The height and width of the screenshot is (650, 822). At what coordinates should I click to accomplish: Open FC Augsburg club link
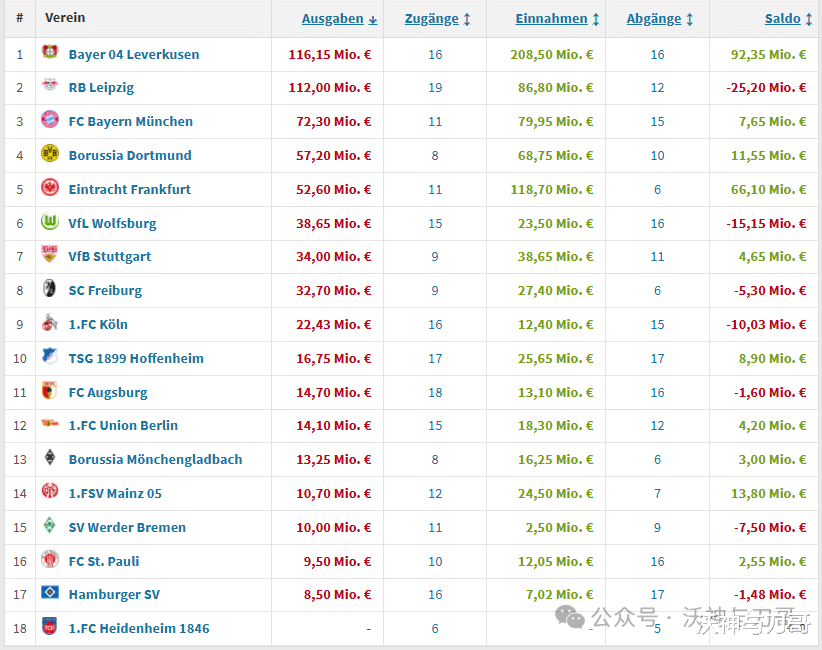pyautogui.click(x=108, y=393)
